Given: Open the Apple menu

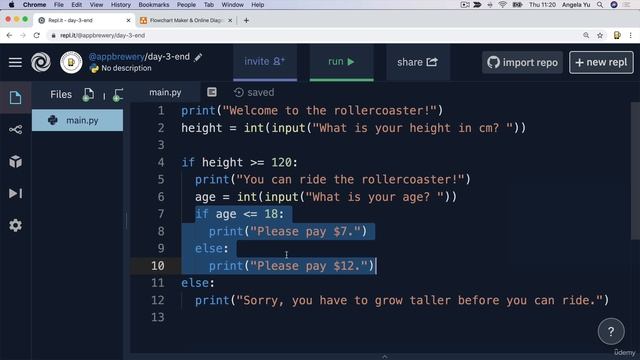Looking at the screenshot, I should pos(11,5).
